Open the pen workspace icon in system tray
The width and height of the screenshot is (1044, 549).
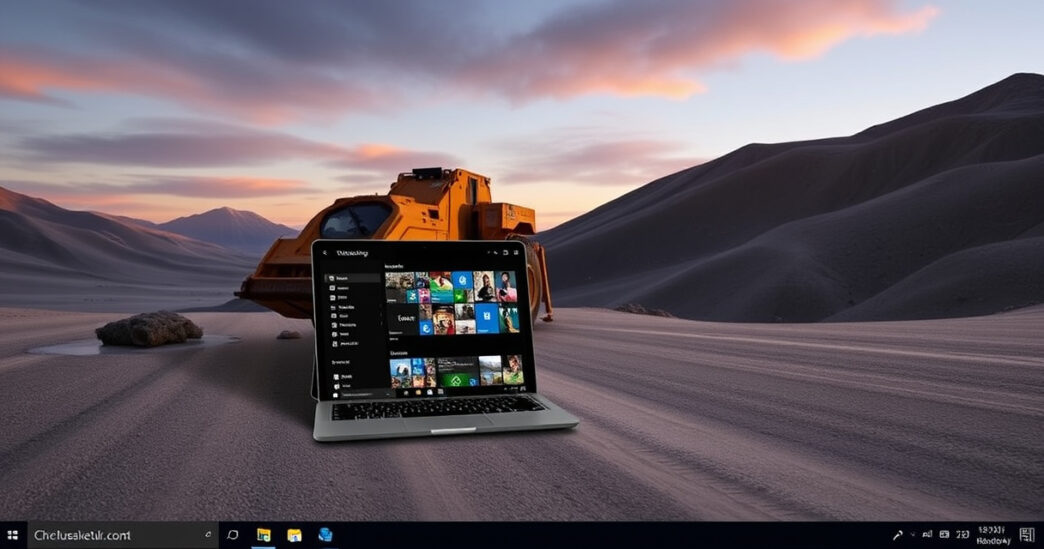click(898, 535)
